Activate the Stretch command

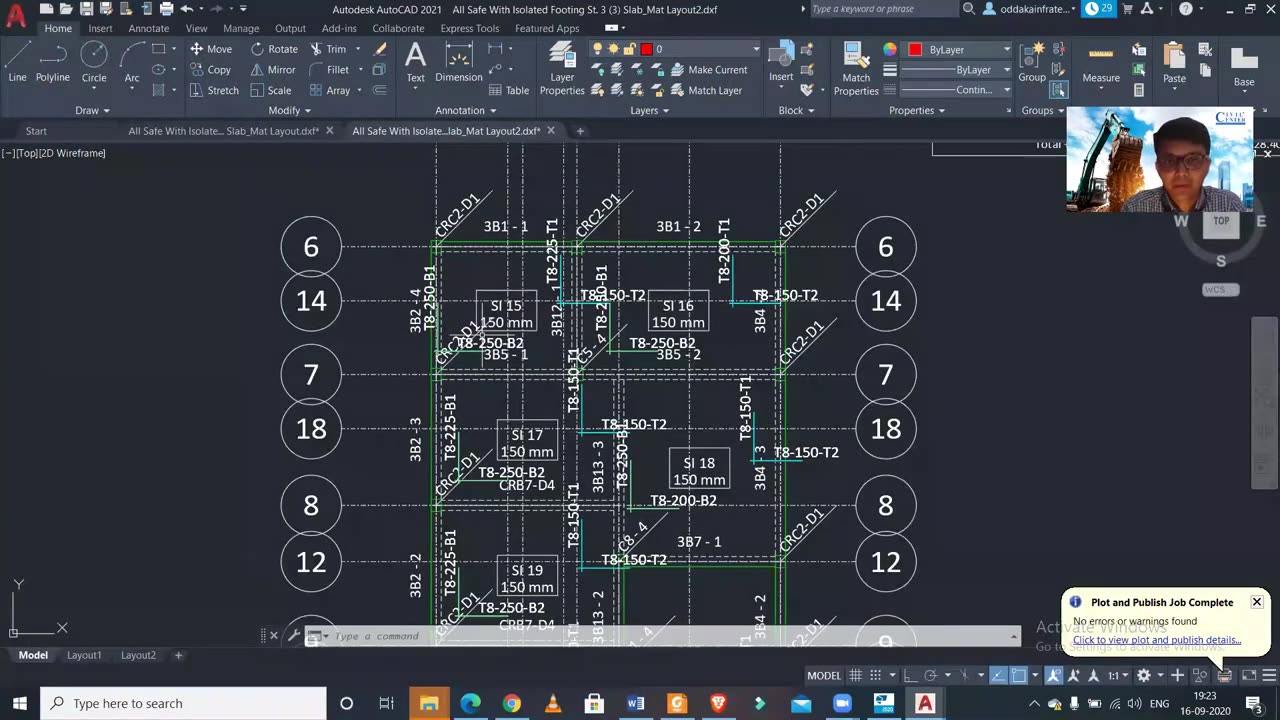coord(214,90)
